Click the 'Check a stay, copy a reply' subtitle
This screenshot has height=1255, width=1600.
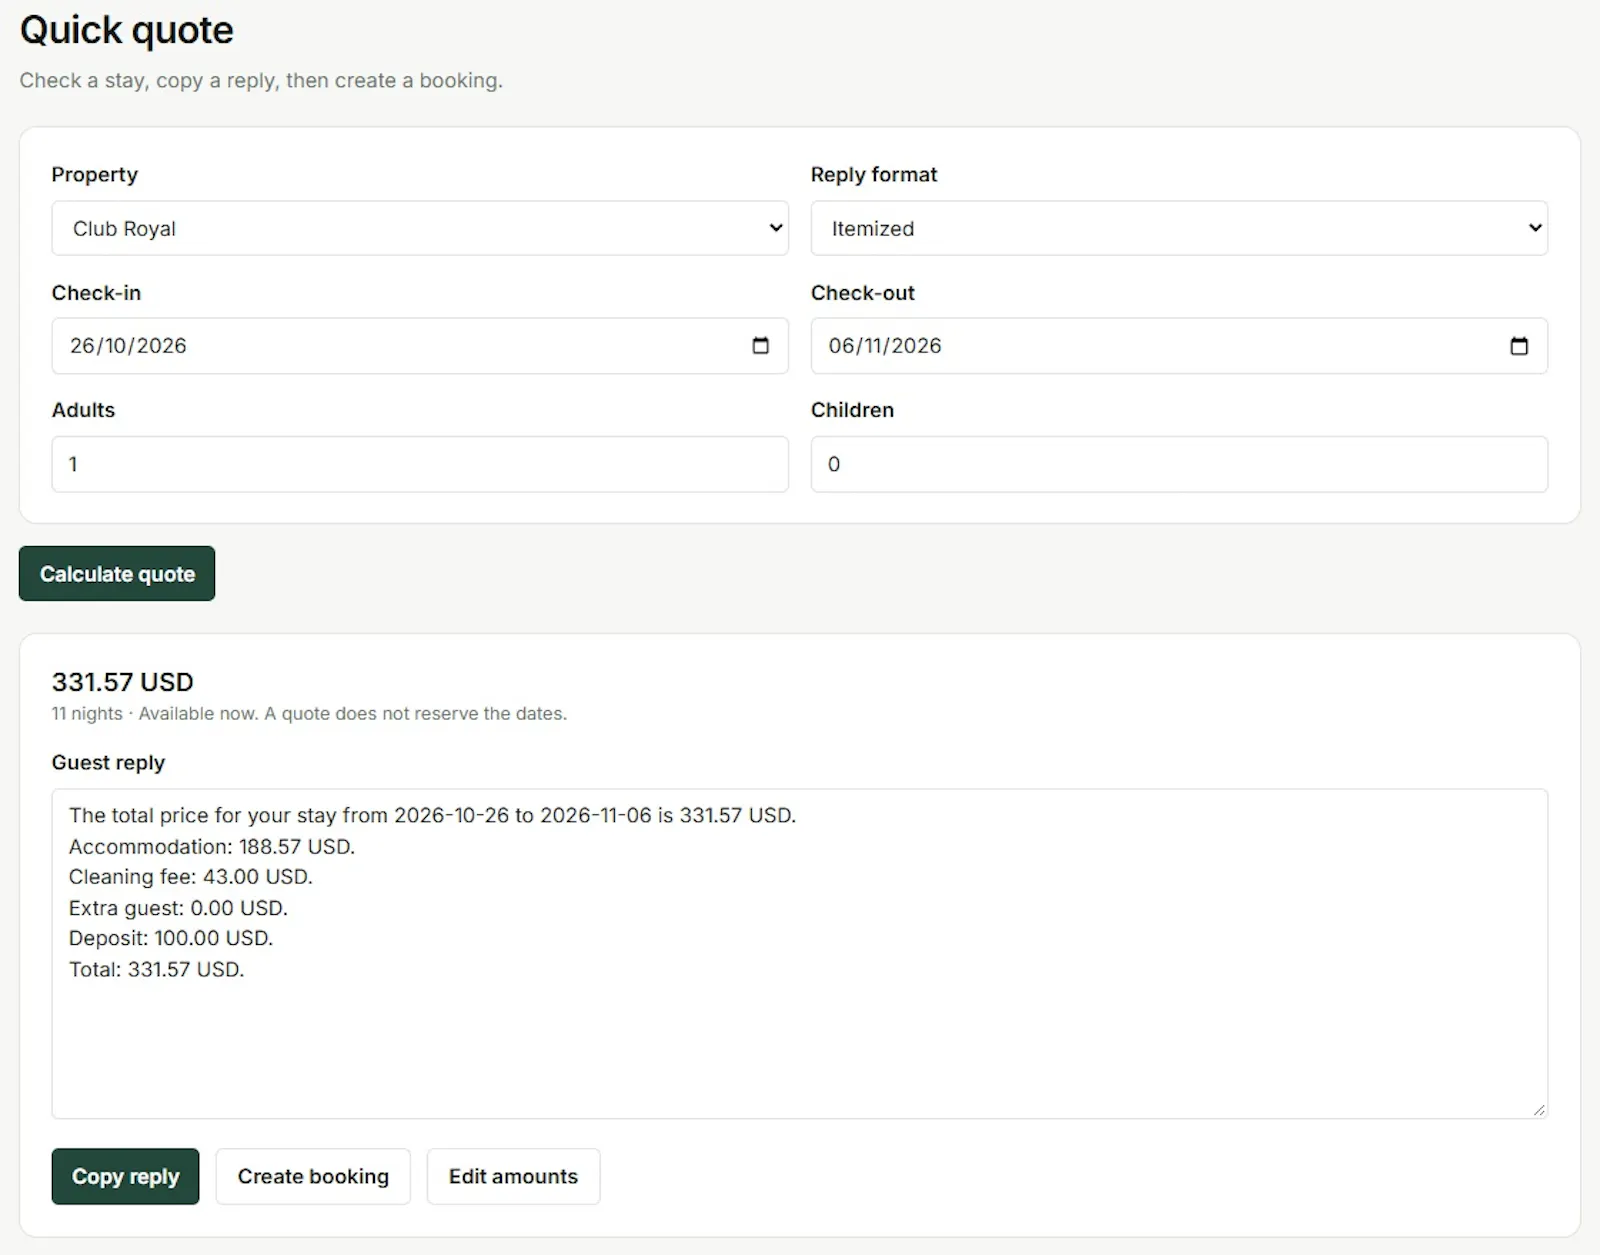(261, 80)
